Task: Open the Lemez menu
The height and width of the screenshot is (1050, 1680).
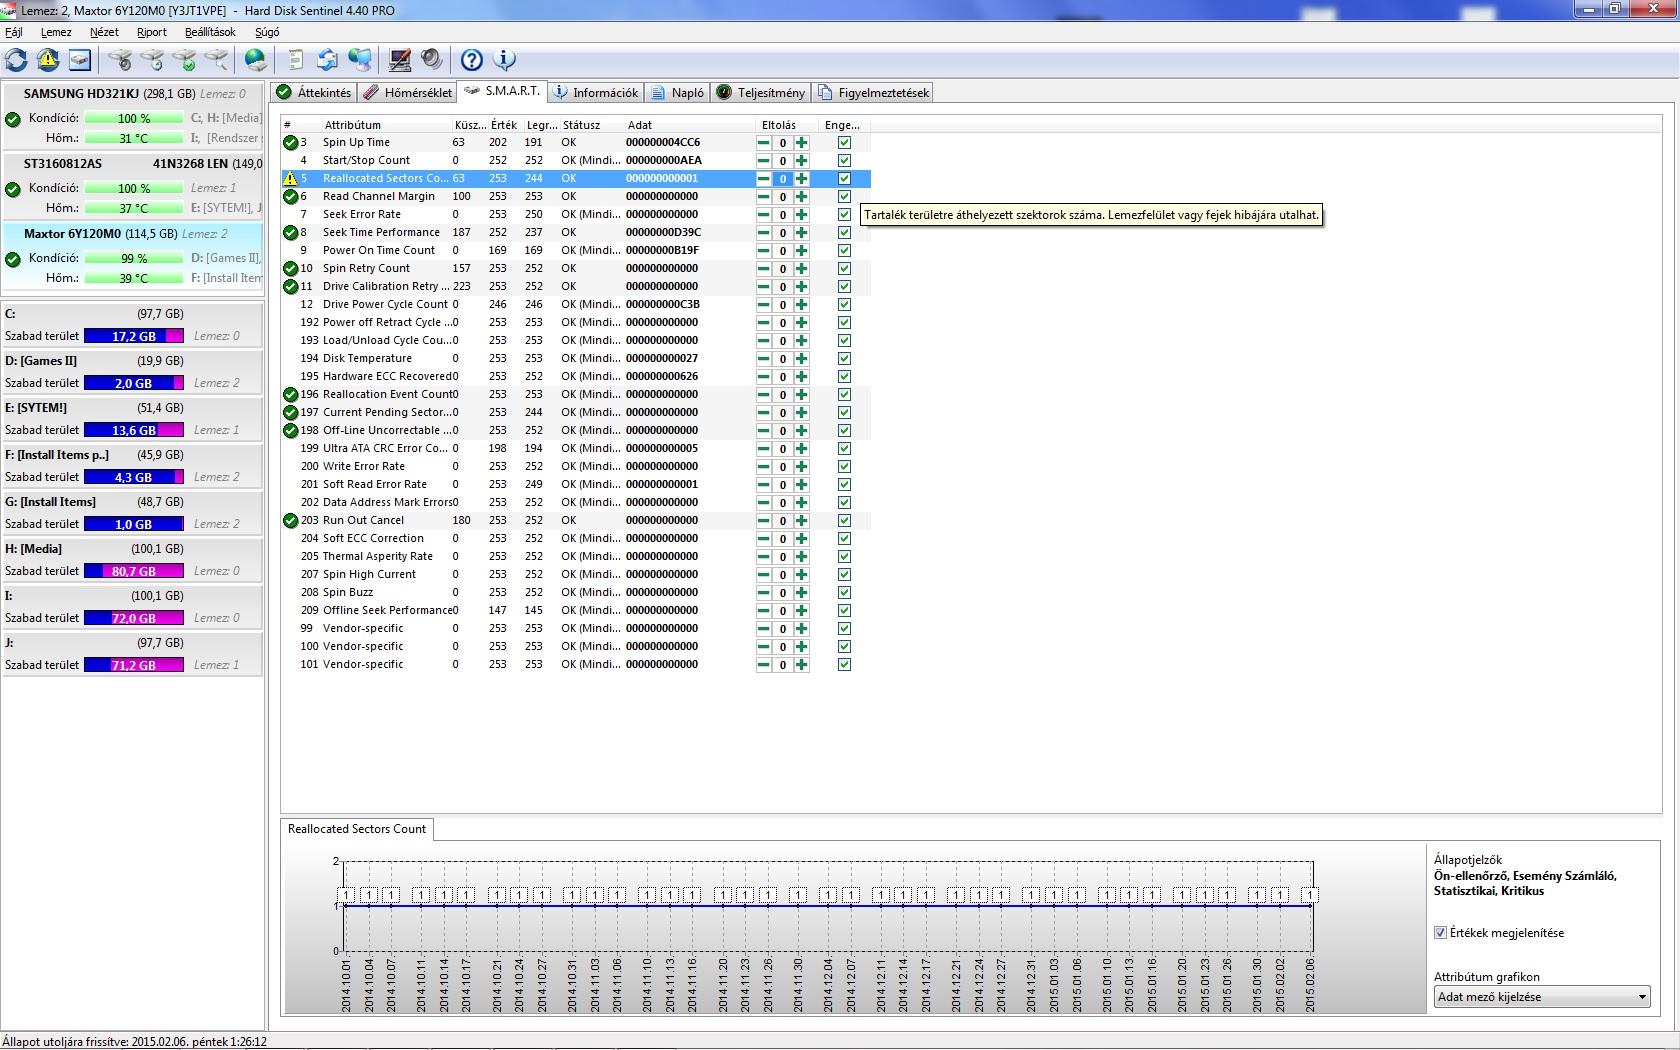Action: coord(56,32)
